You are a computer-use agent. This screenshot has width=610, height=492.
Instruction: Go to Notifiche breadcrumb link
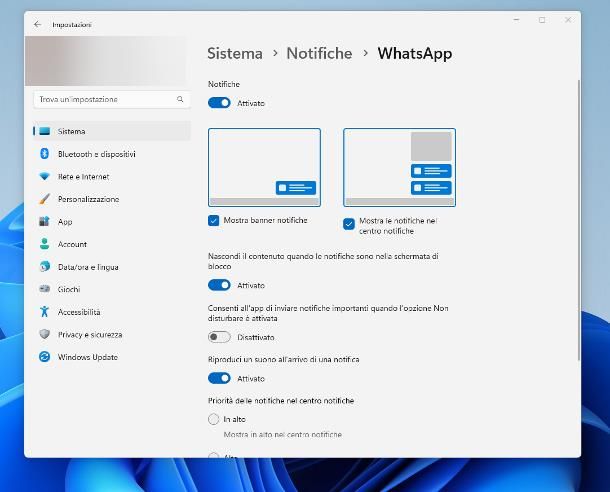pyautogui.click(x=319, y=54)
